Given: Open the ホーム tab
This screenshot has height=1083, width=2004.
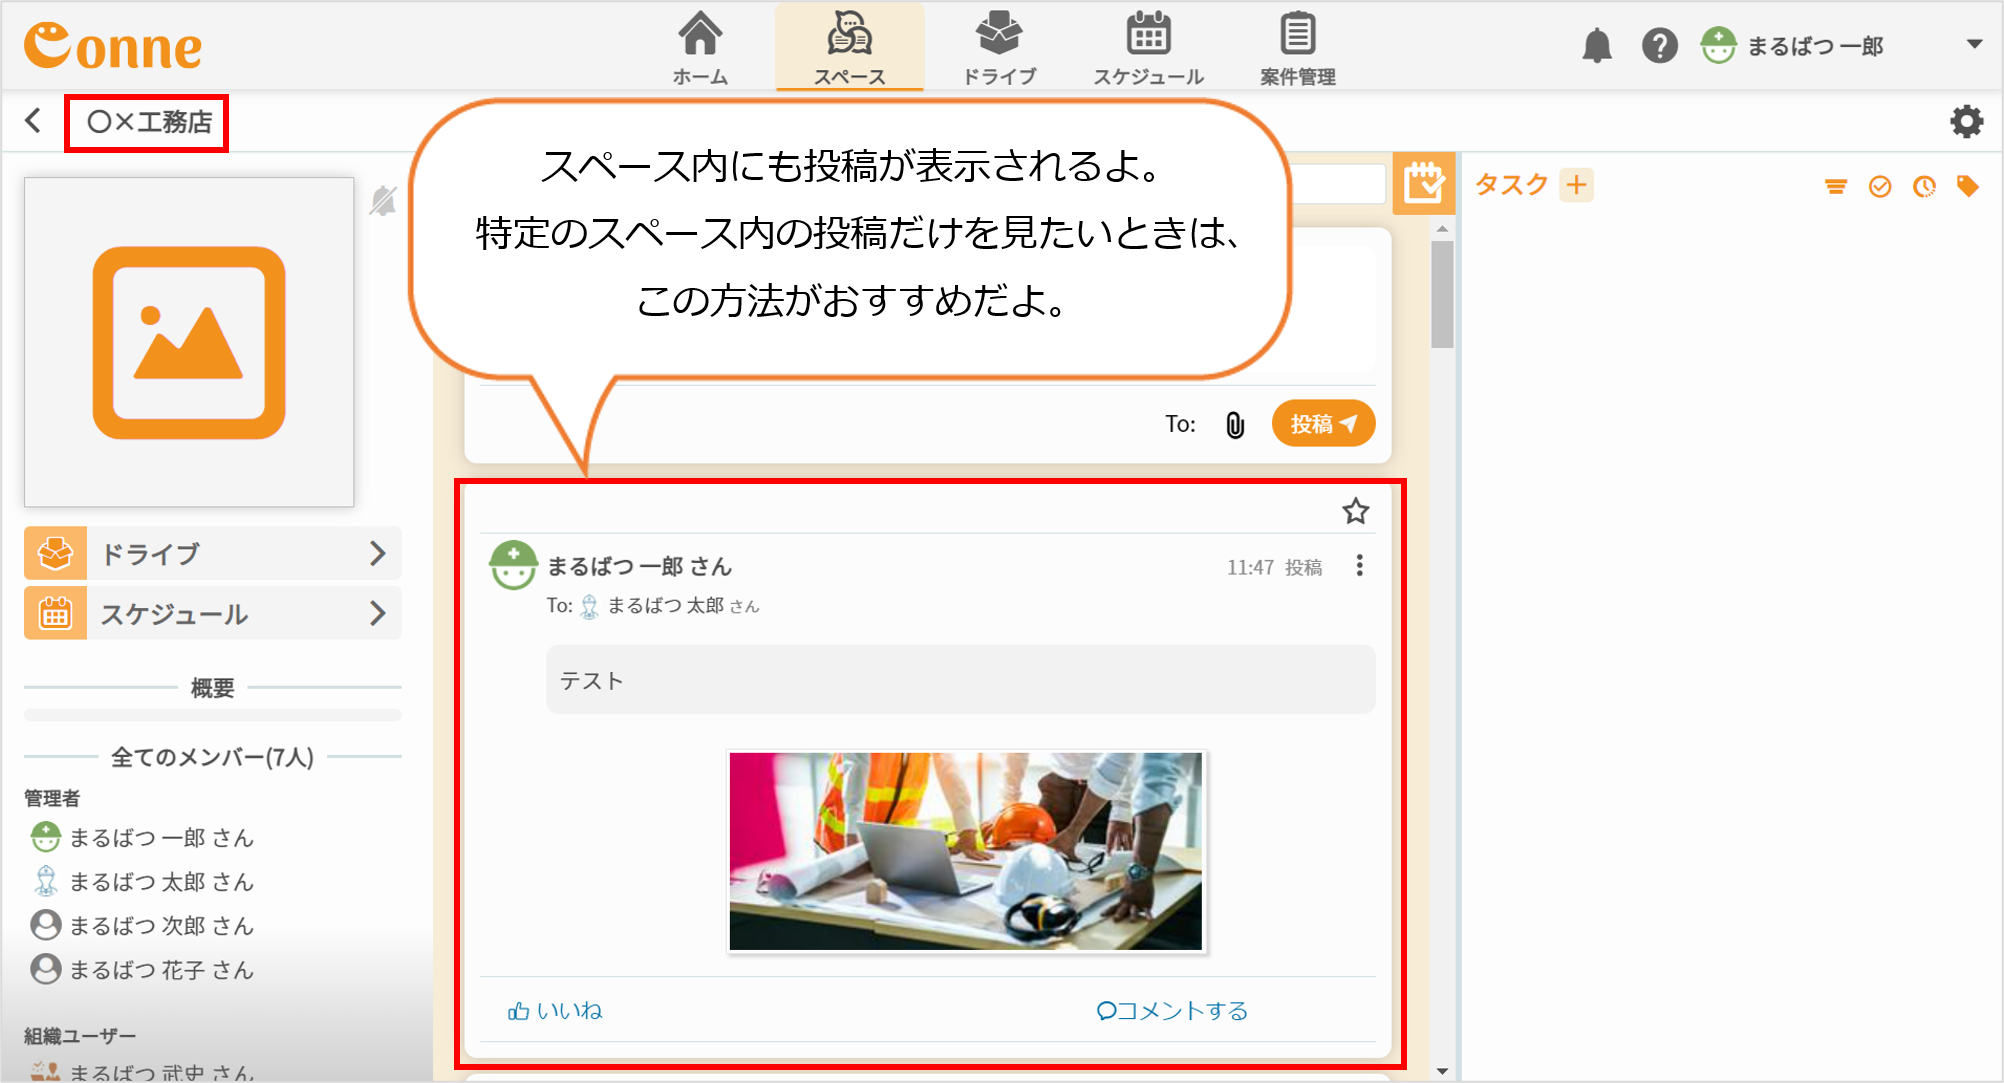Looking at the screenshot, I should 700,48.
